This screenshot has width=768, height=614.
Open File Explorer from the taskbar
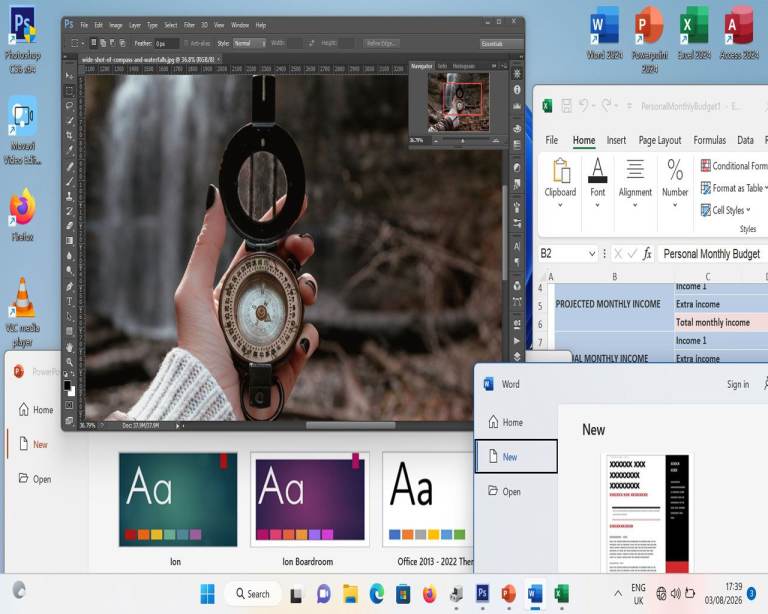350,594
